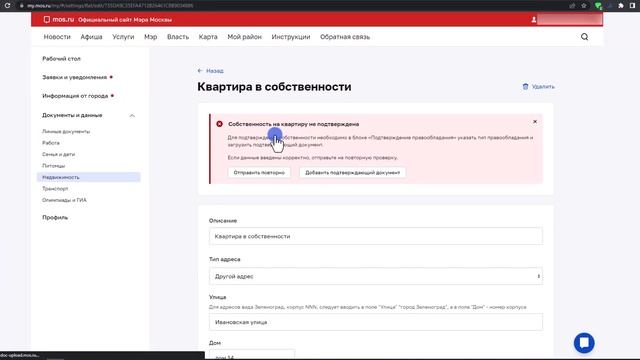Select Олимпиады и ГИА in the sidebar
The image size is (640, 360).
(64, 200)
